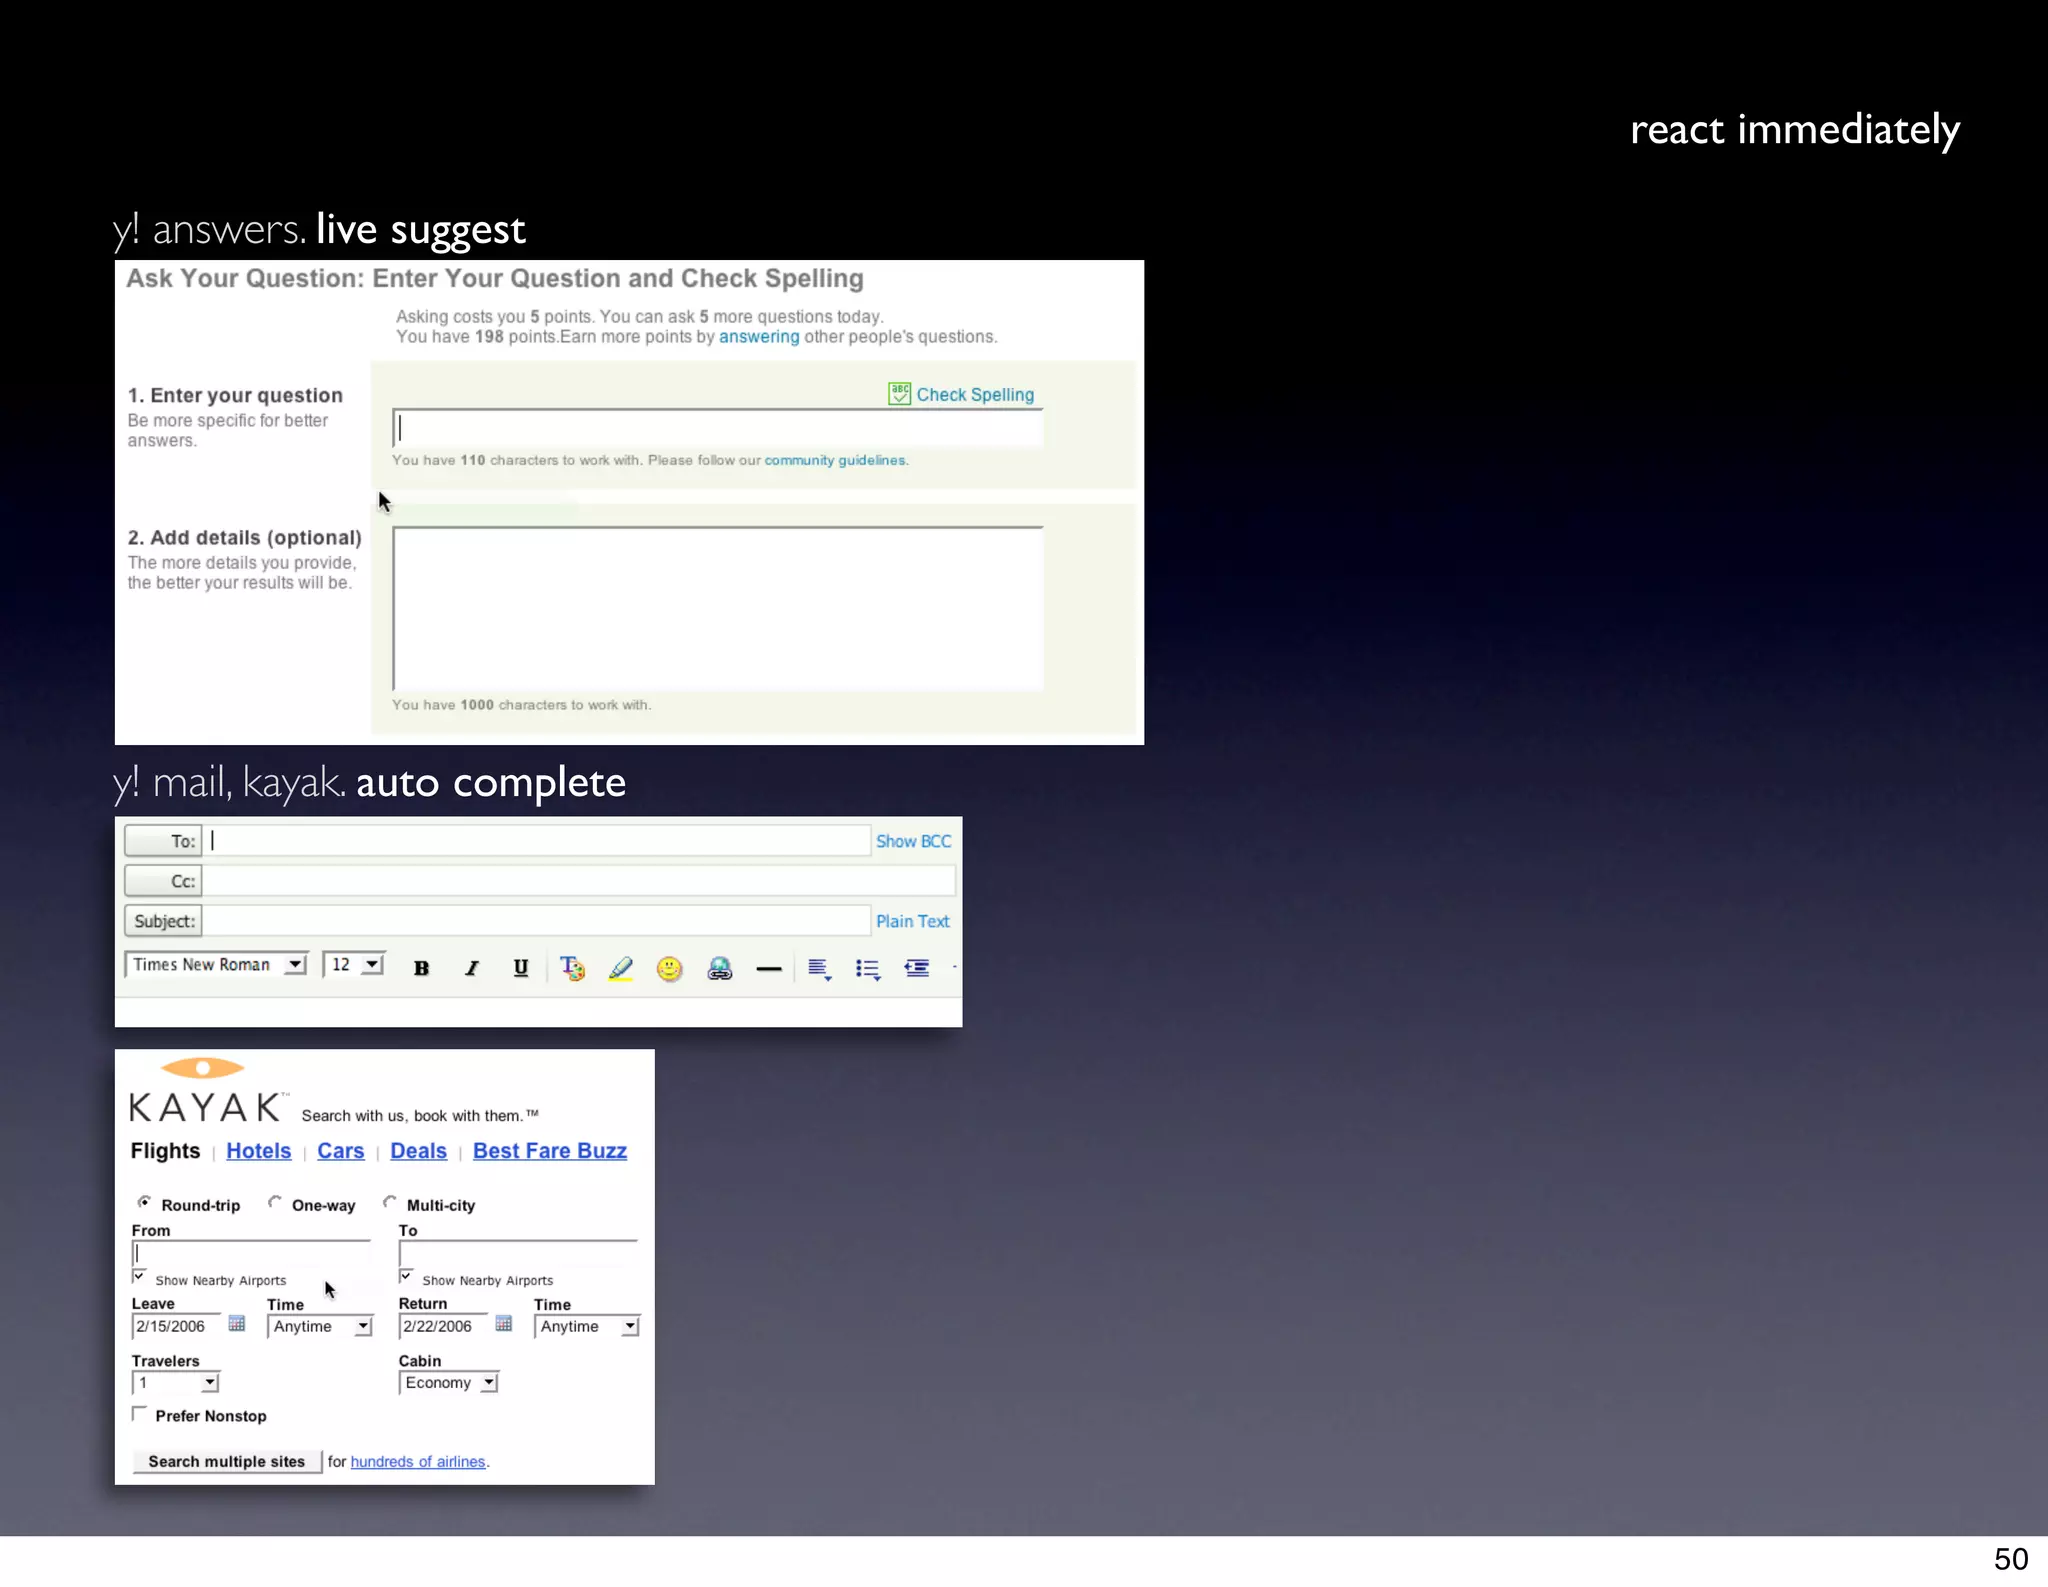Viewport: 2048px width, 1587px height.
Task: Select the One-way radio button
Action: [274, 1202]
